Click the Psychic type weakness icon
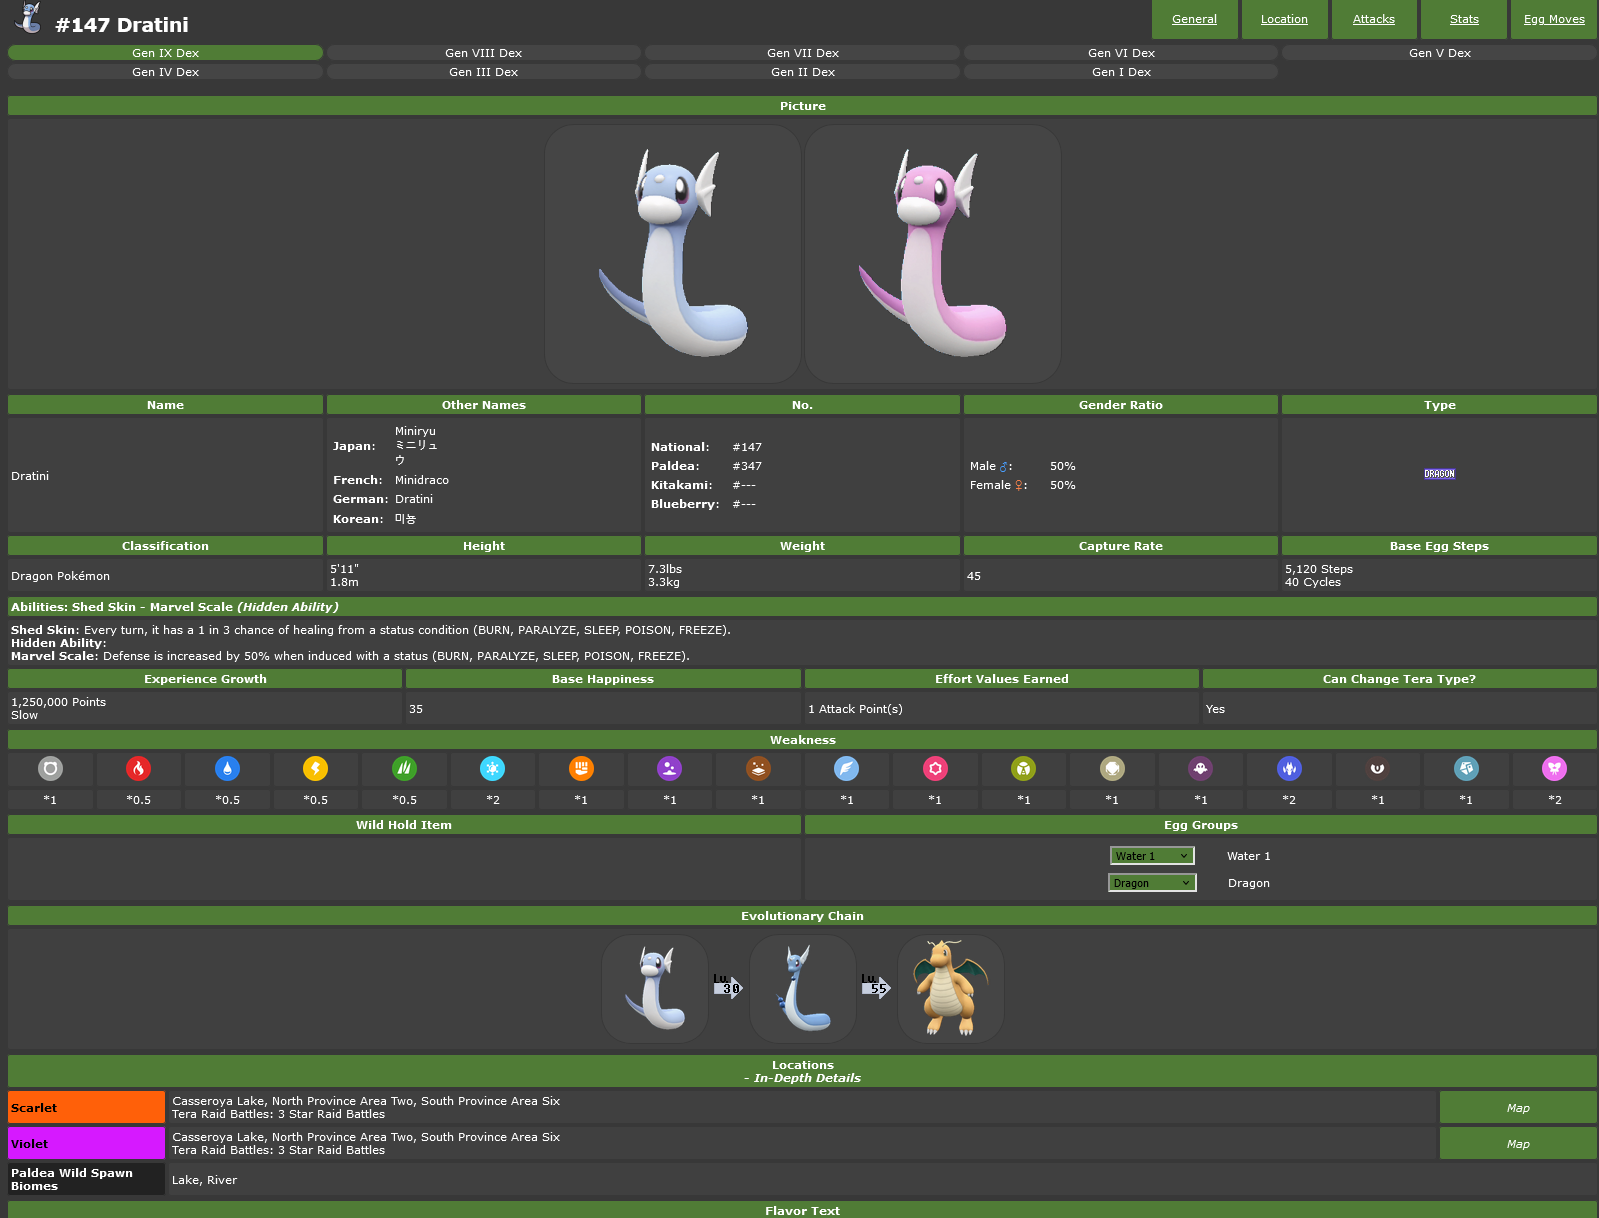The width and height of the screenshot is (1599, 1218). pyautogui.click(x=935, y=768)
